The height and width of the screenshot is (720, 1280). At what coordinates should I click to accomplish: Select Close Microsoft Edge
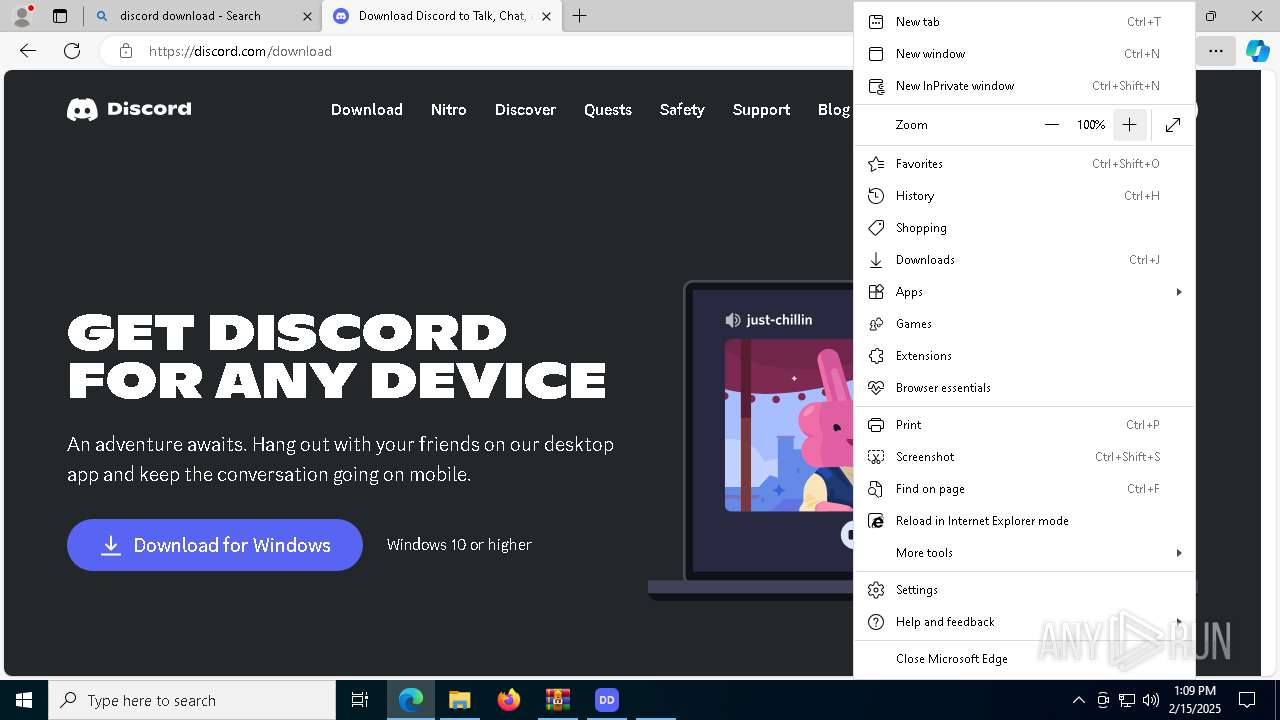(1024, 659)
